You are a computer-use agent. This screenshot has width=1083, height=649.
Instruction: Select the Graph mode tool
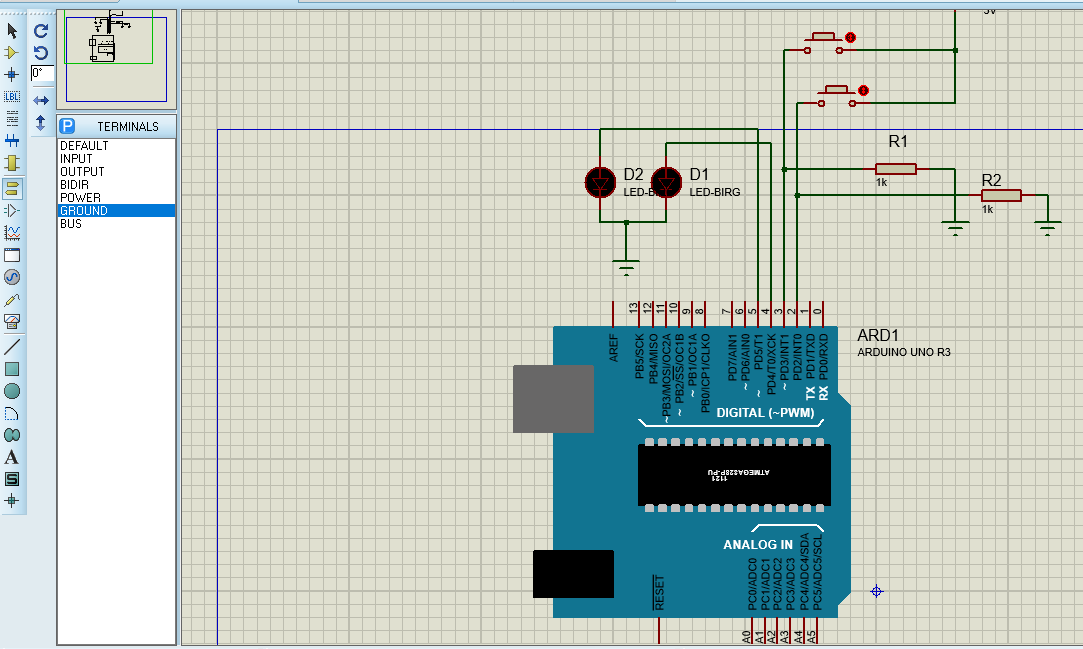(12, 233)
